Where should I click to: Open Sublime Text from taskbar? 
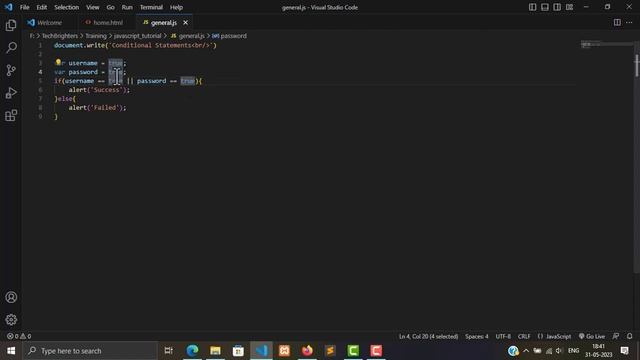pyautogui.click(x=330, y=351)
